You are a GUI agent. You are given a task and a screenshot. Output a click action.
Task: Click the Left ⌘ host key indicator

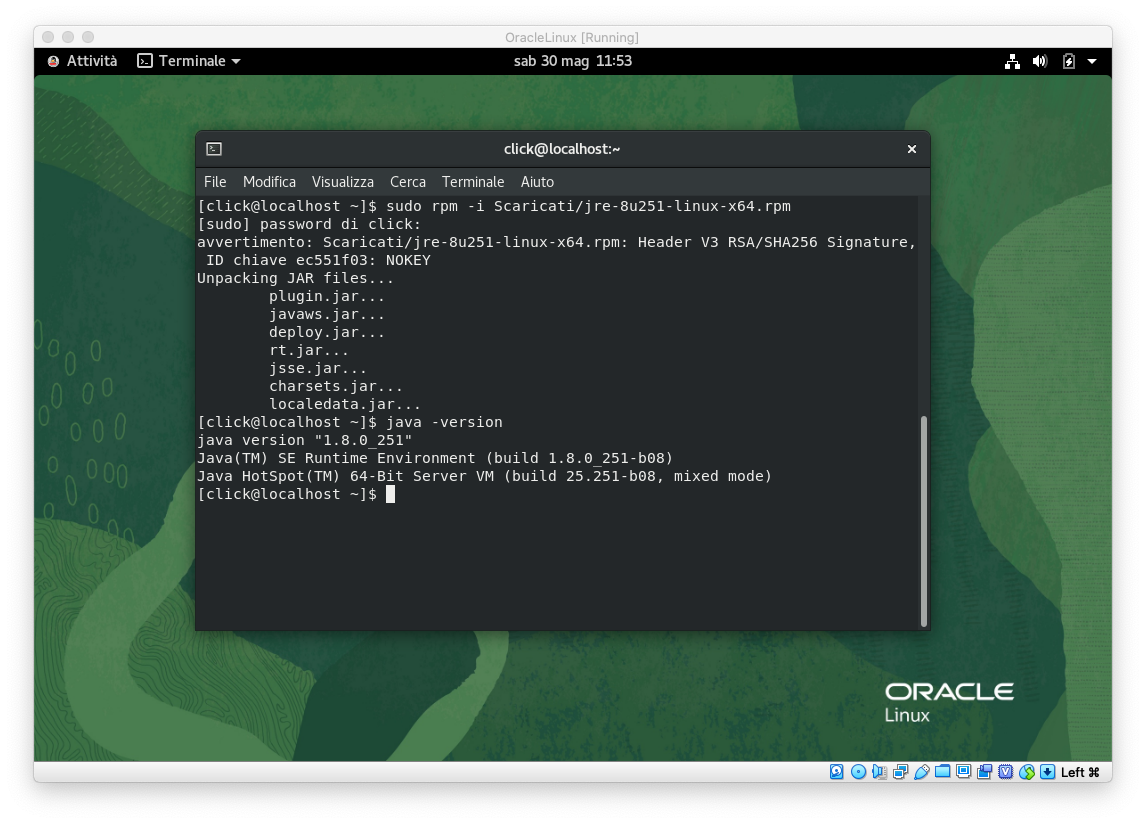coord(1080,772)
